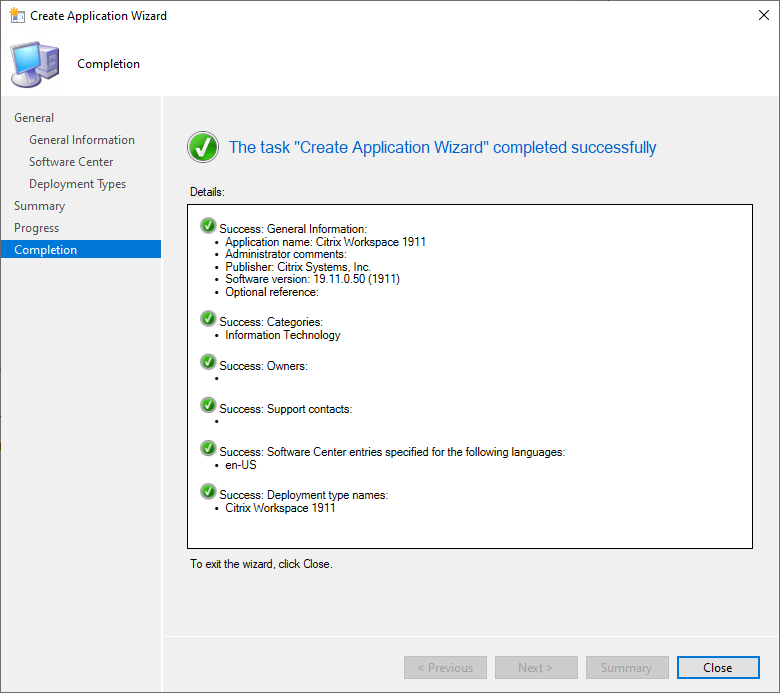Click the Create Application Wizard title icon
780x693 pixels.
(17, 15)
